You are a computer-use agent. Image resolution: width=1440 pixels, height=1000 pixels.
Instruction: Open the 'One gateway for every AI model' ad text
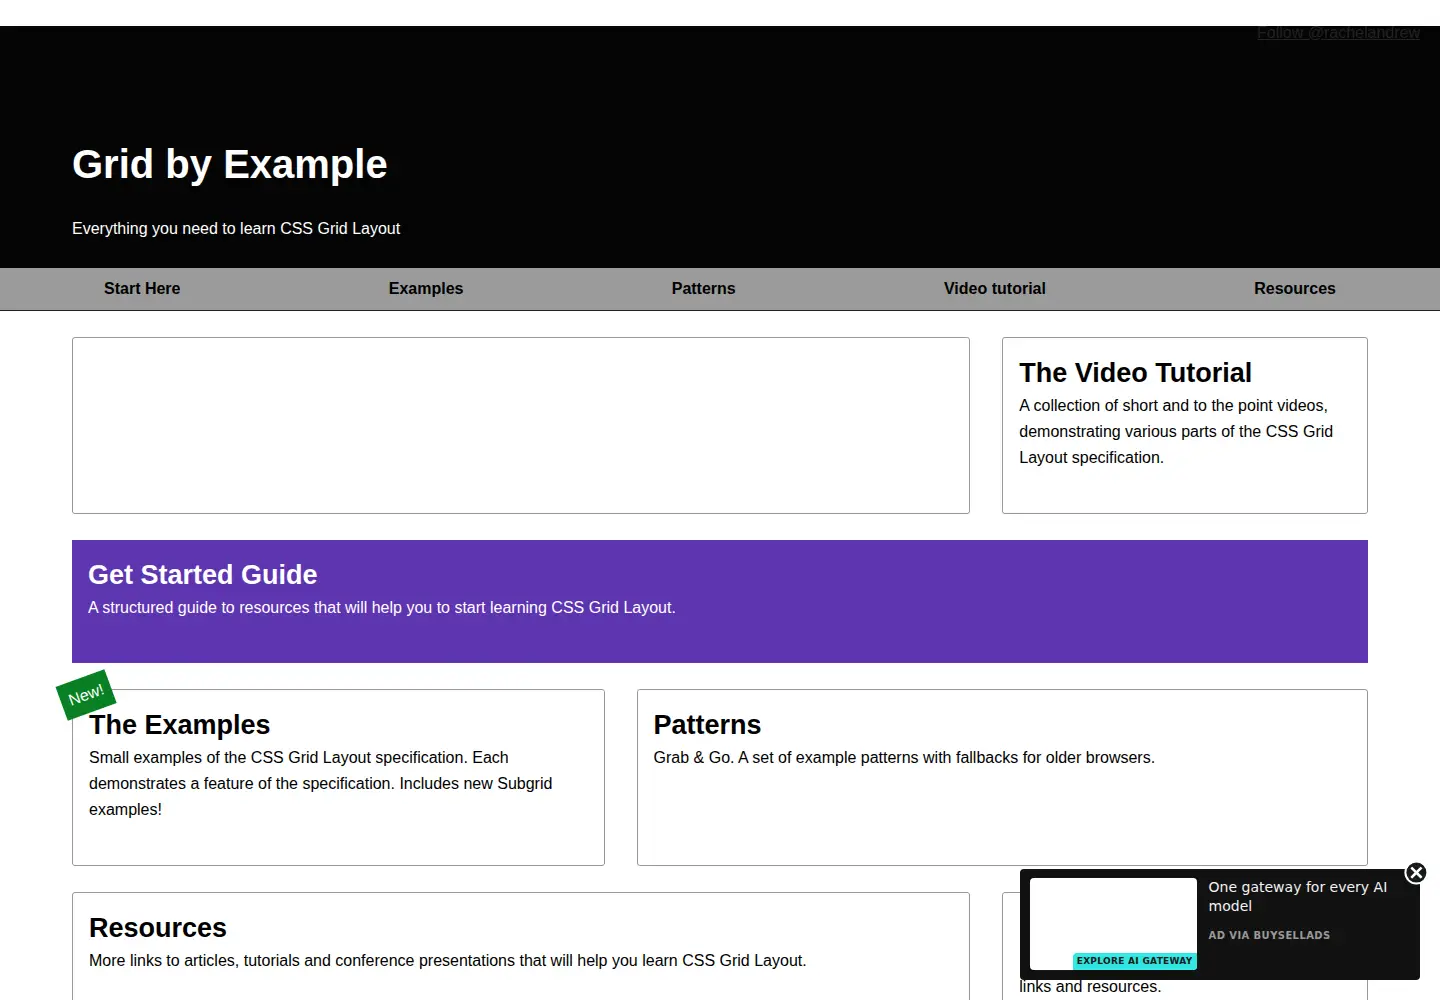[1298, 896]
